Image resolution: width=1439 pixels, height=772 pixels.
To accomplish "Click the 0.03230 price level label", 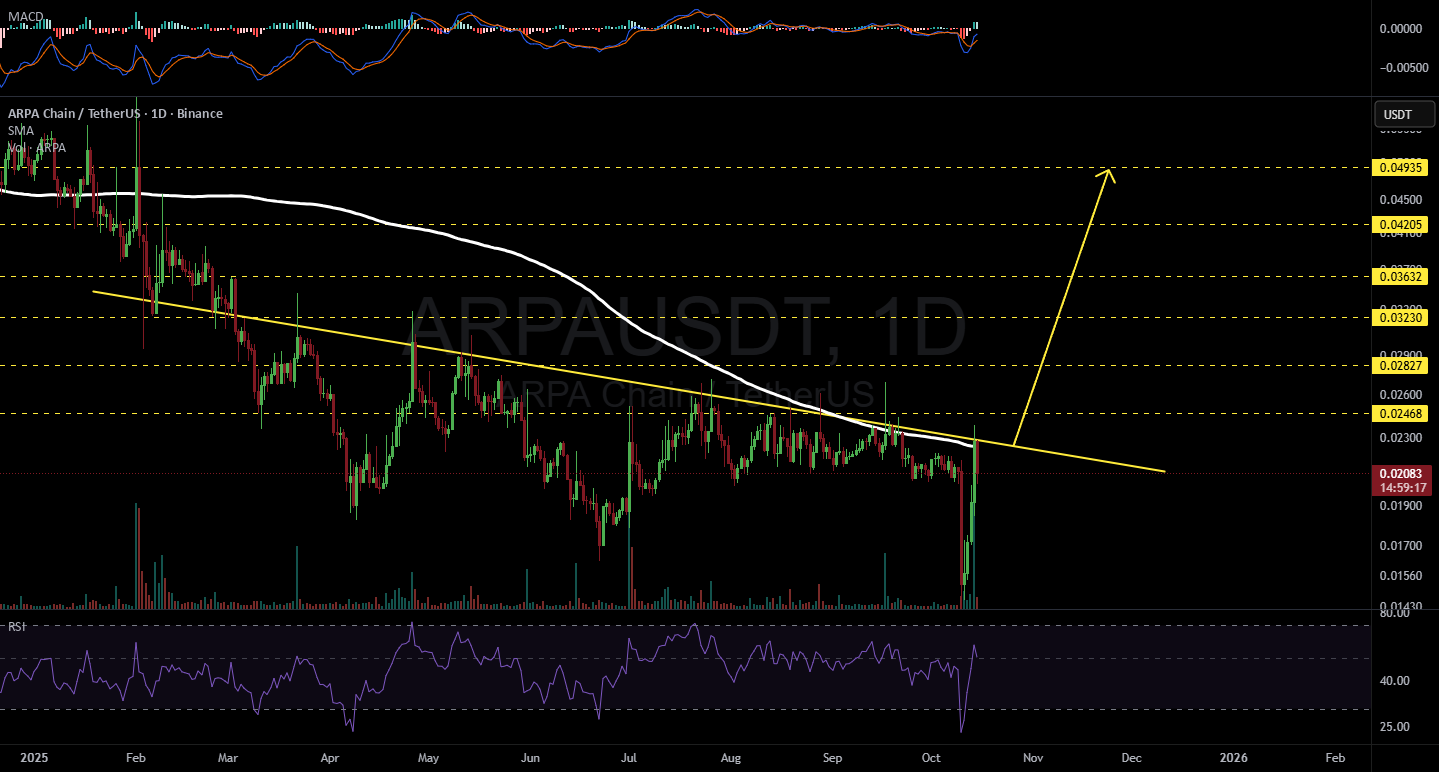I will click(x=1399, y=317).
